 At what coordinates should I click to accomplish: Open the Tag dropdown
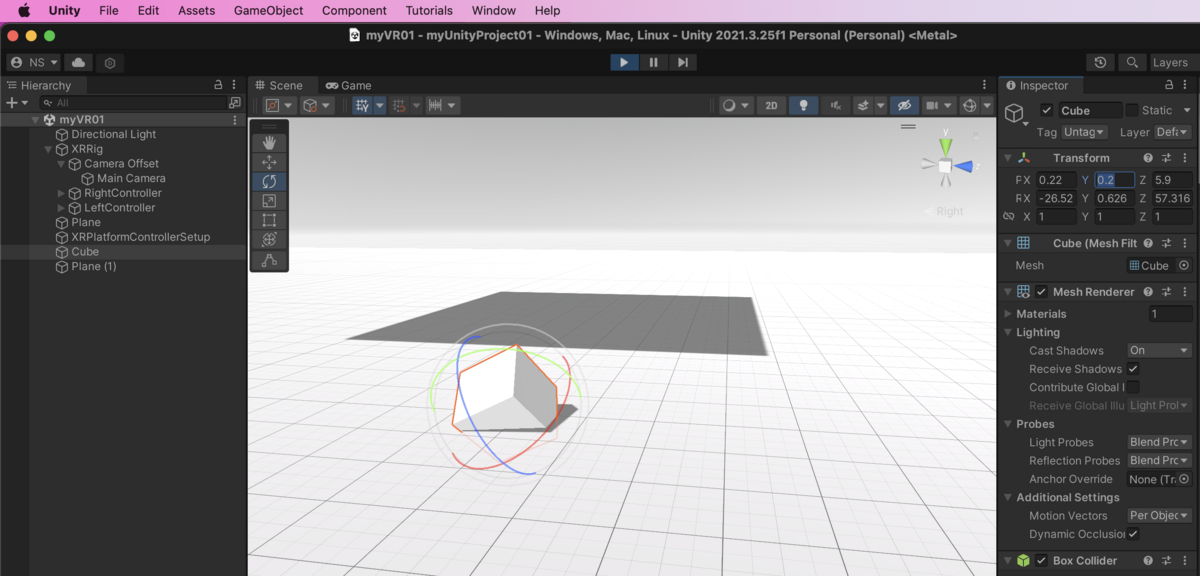click(x=1084, y=132)
